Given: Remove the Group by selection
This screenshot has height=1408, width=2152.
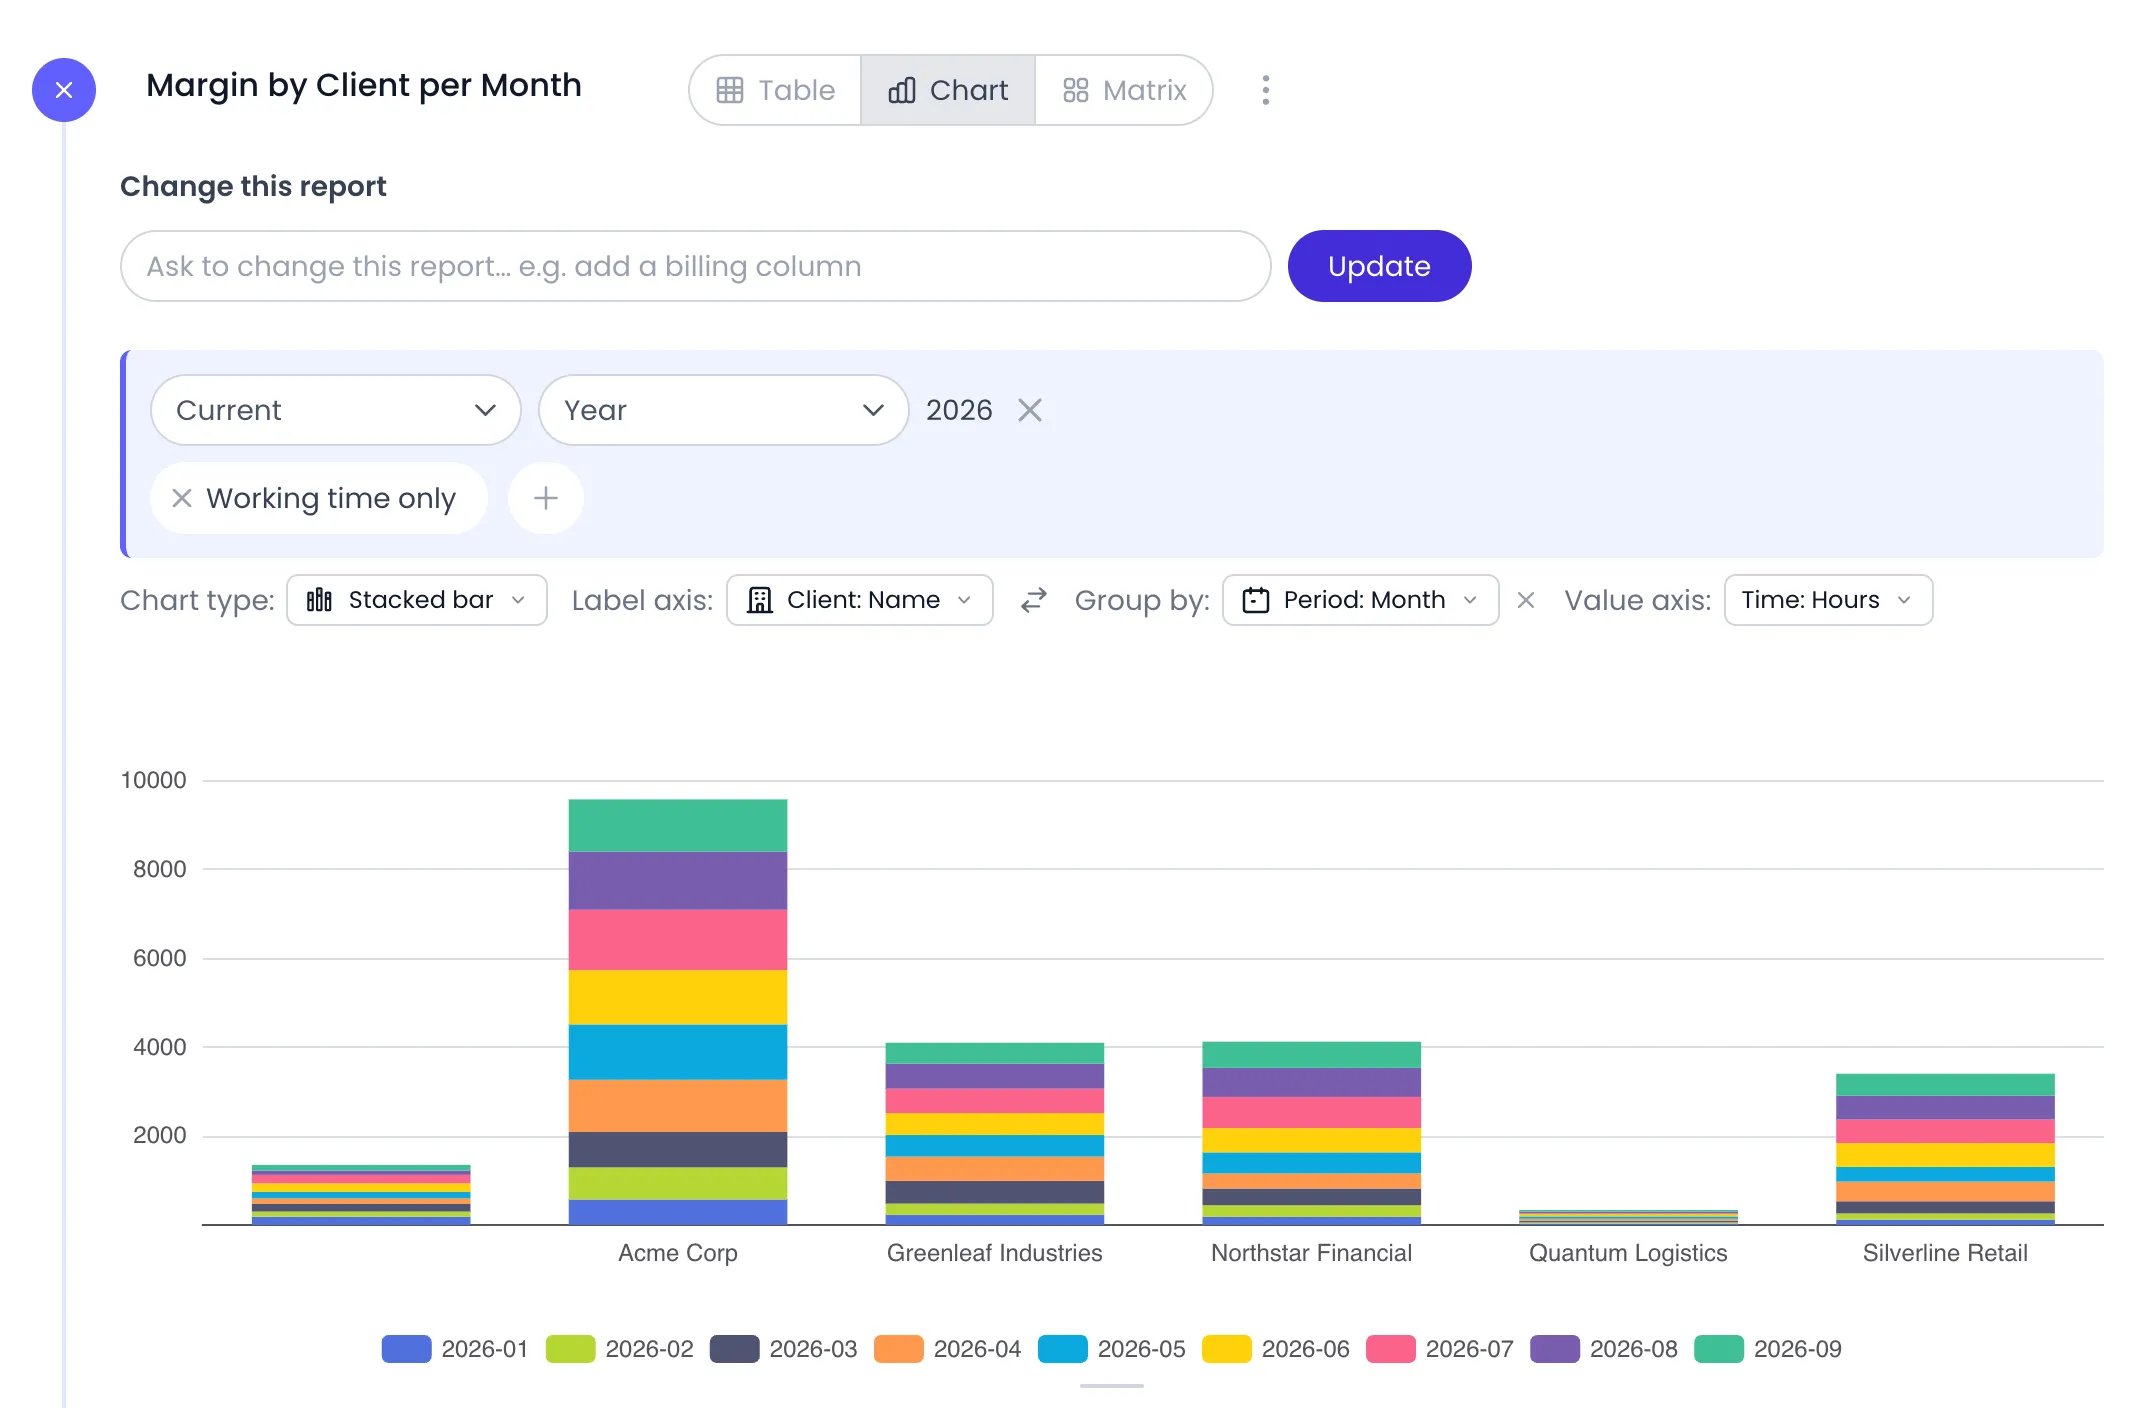Looking at the screenshot, I should point(1526,600).
